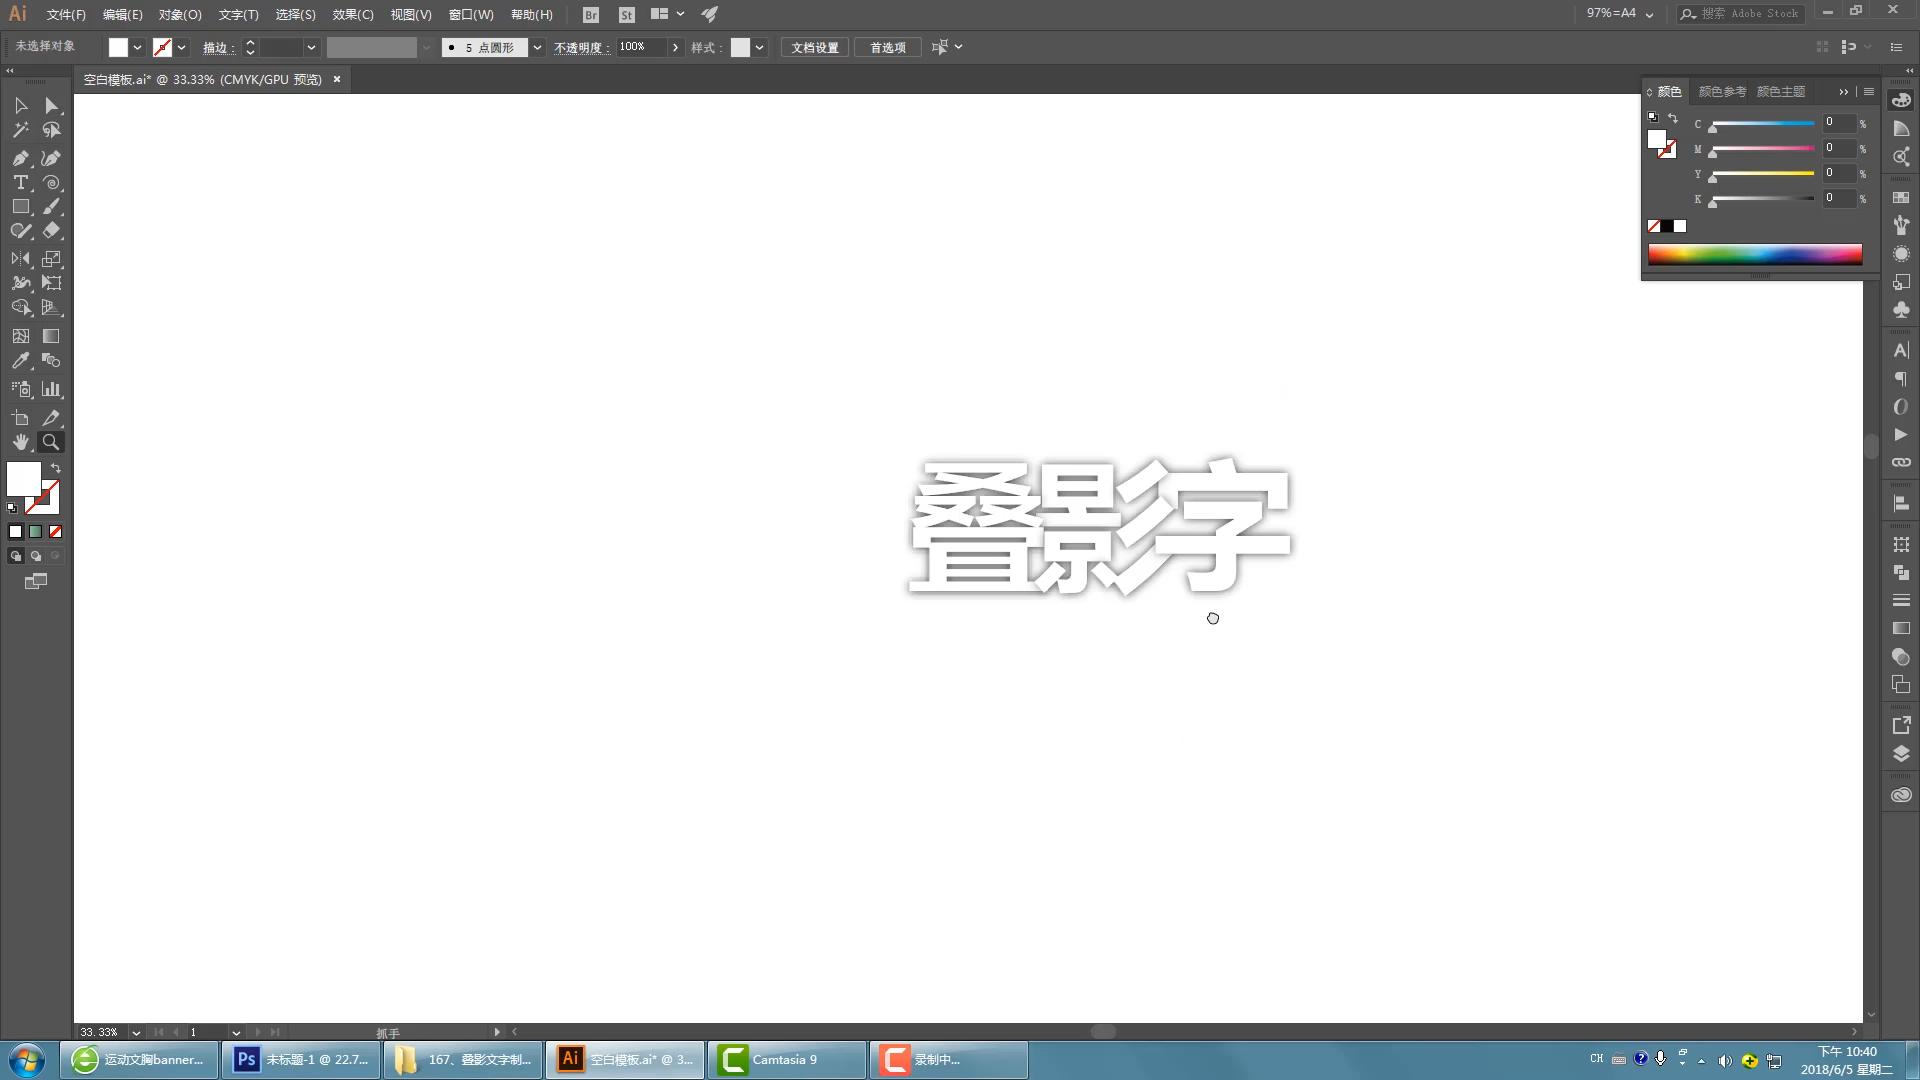Expand the stroke weight dropdown
Viewport: 1920px width, 1080px height.
point(311,48)
